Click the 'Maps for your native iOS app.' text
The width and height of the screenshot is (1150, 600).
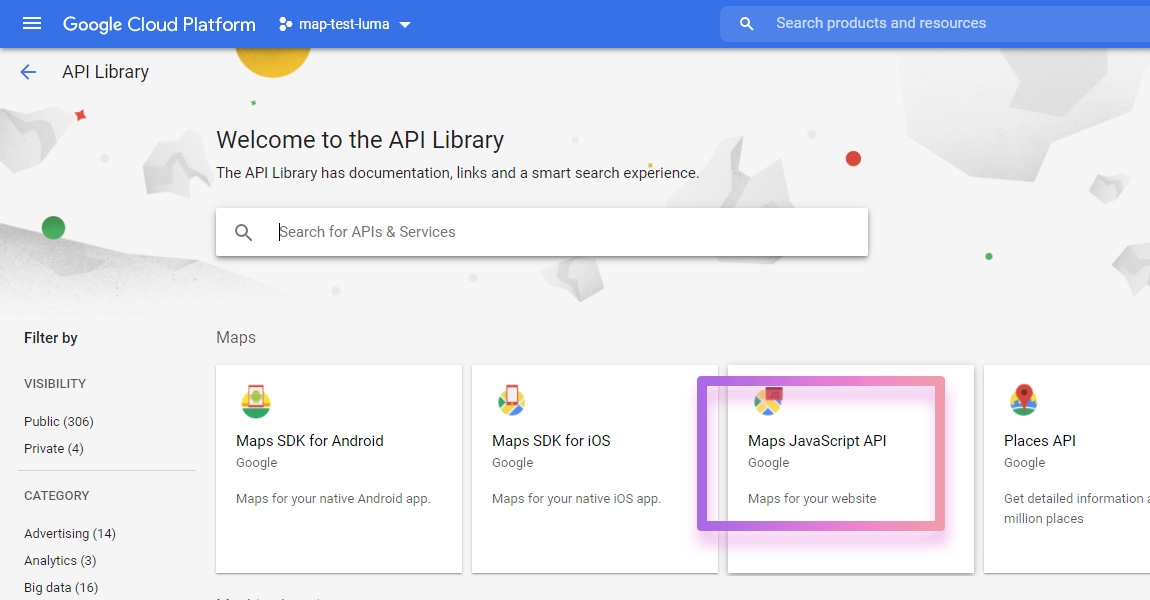(576, 499)
